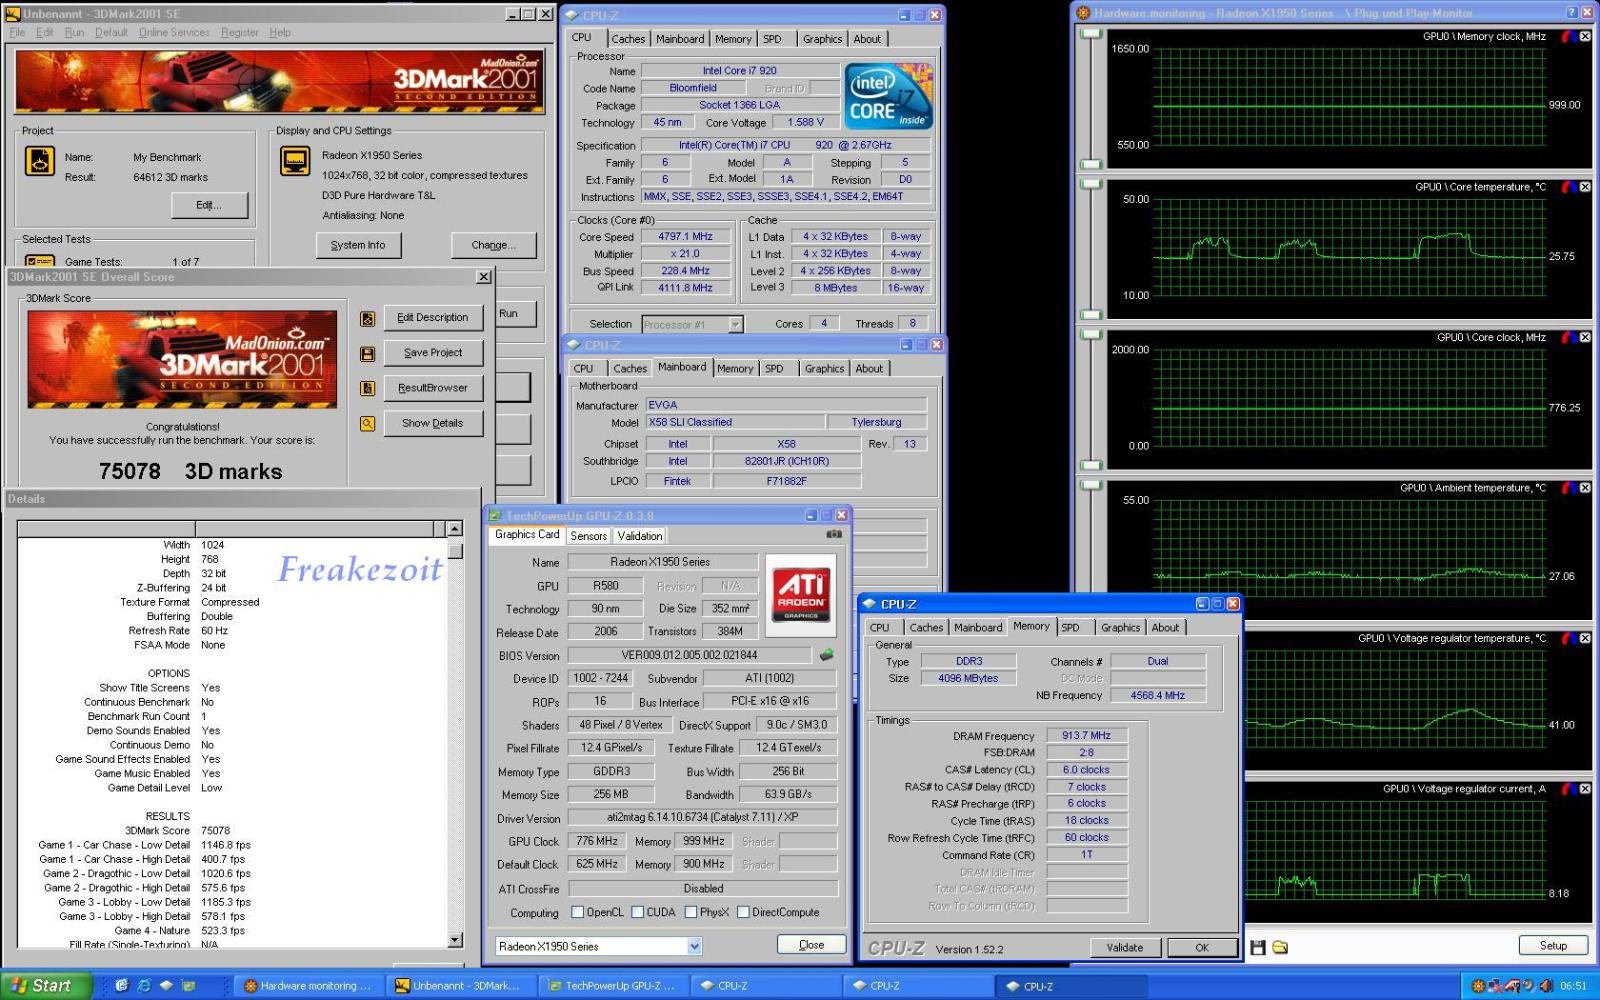Viewport: 1600px width, 1000px height.
Task: Open Caches tab in the CPU-Z Memory window
Action: pyautogui.click(x=926, y=627)
